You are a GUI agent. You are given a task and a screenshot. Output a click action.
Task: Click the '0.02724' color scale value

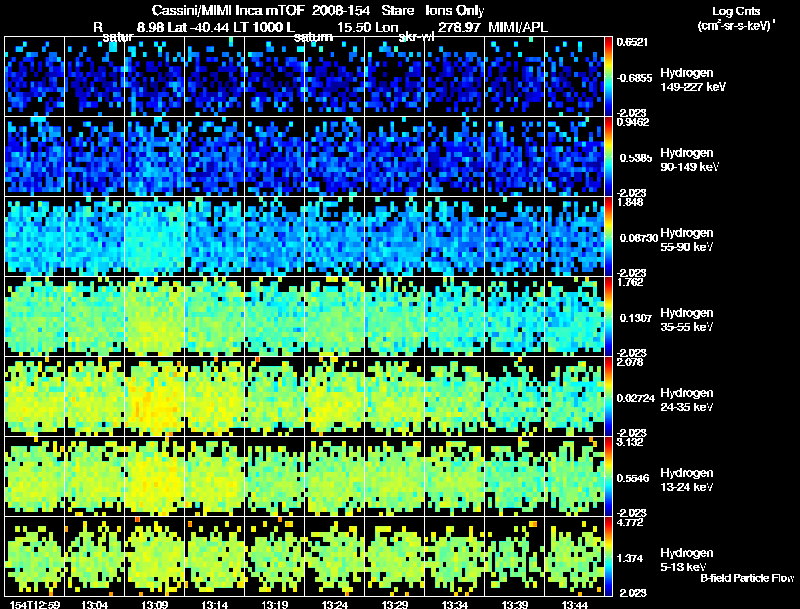[636, 398]
